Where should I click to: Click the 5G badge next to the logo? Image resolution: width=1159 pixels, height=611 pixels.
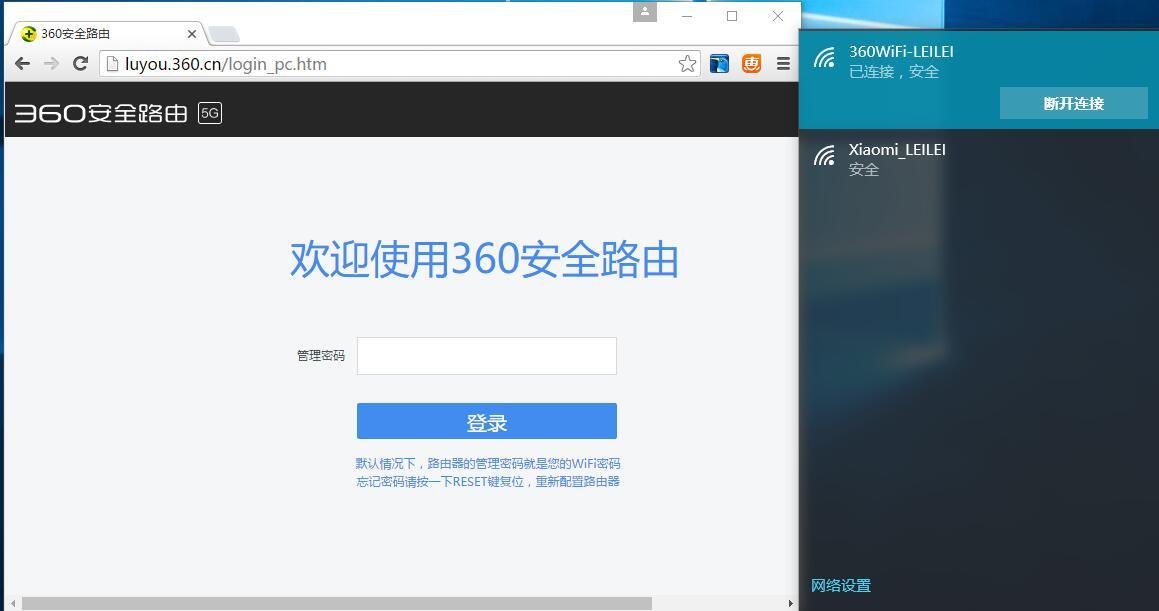tap(209, 113)
